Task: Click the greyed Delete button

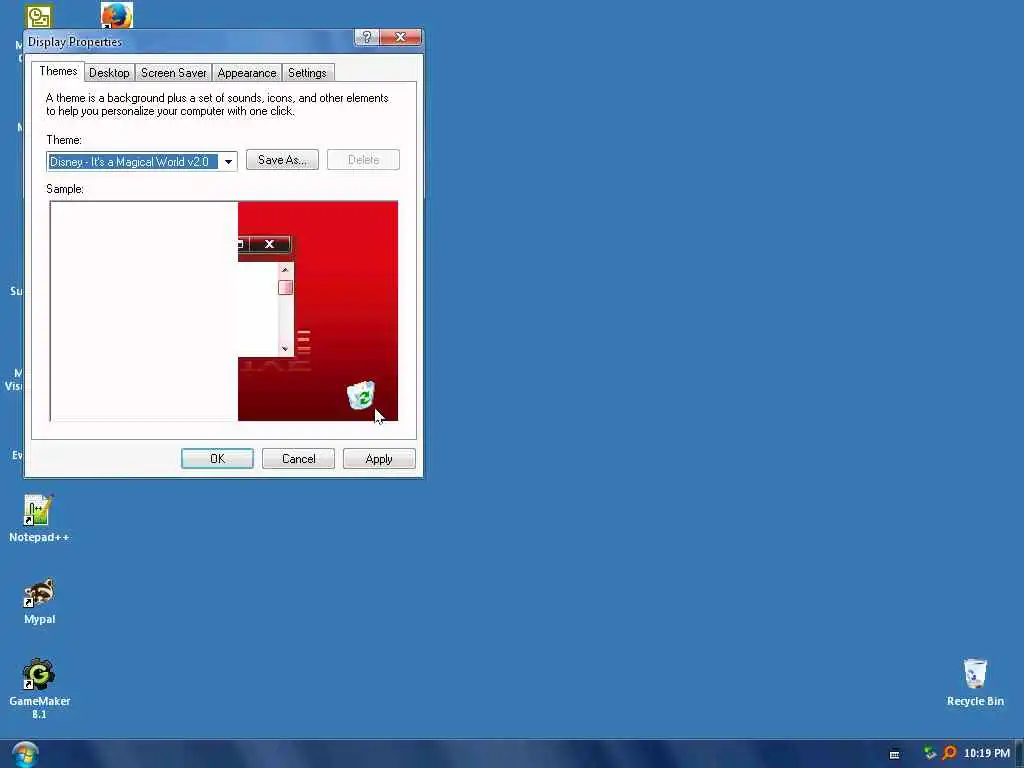Action: point(363,160)
